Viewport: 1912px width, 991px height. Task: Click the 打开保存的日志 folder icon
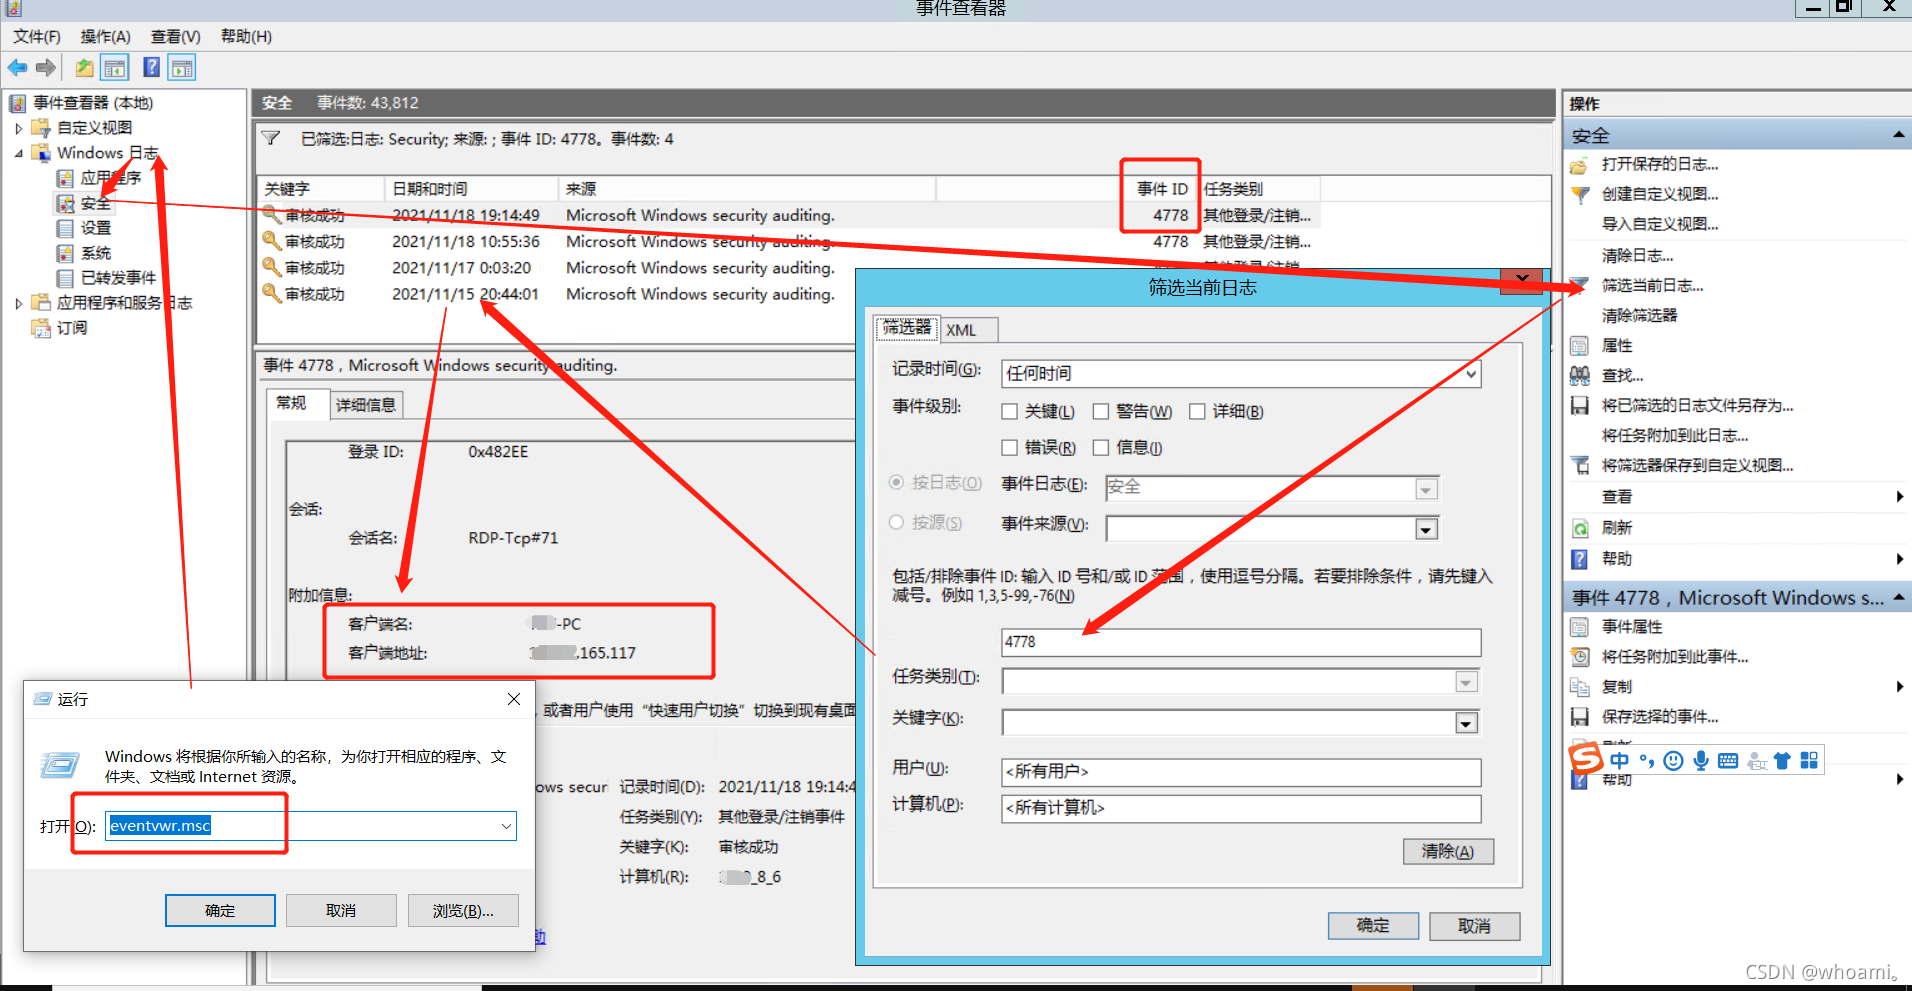pos(1580,165)
